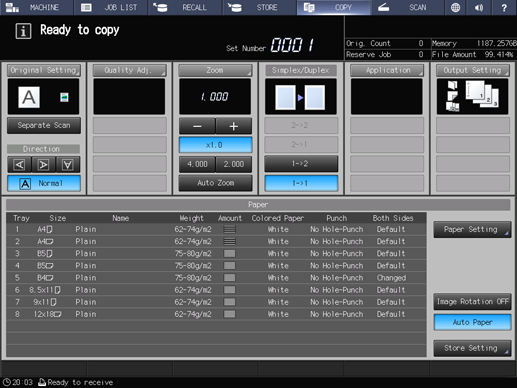Image resolution: width=517 pixels, height=388 pixels.
Task: Switch to the JOB LIST tab
Action: click(111, 7)
